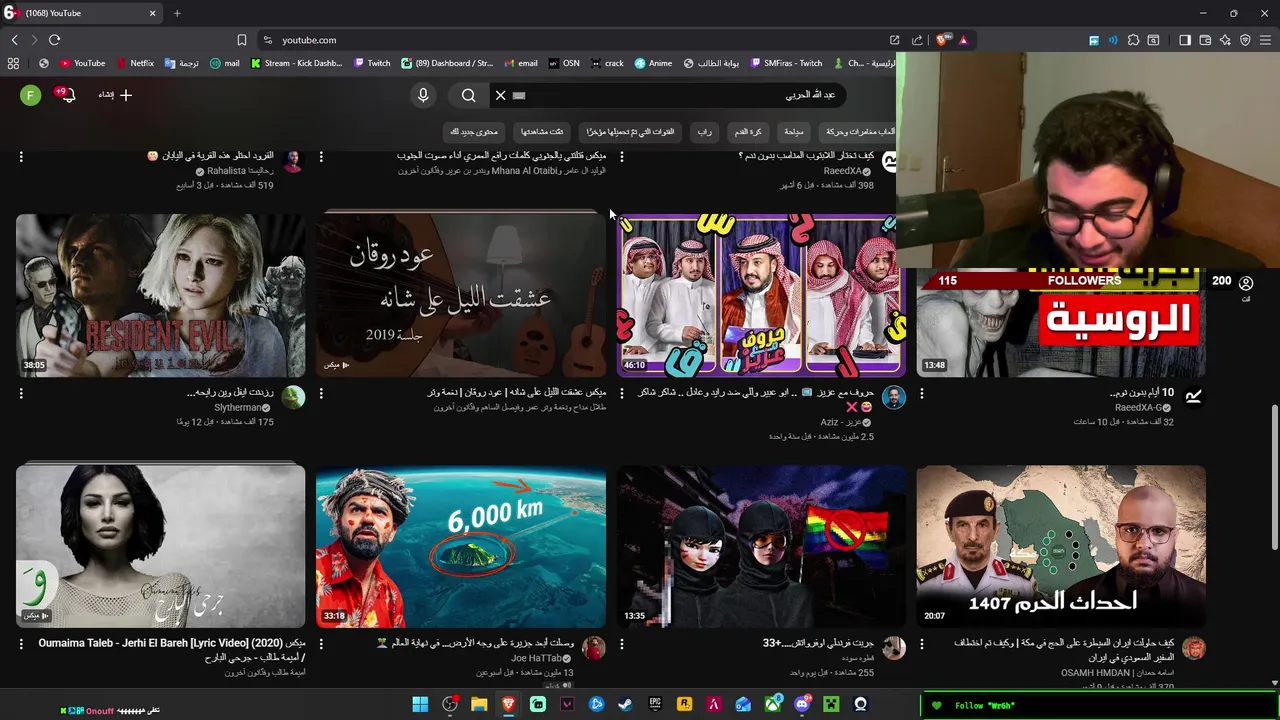The image size is (1280, 720).
Task: Open the Brave Shields lion icon
Action: pos(942,40)
